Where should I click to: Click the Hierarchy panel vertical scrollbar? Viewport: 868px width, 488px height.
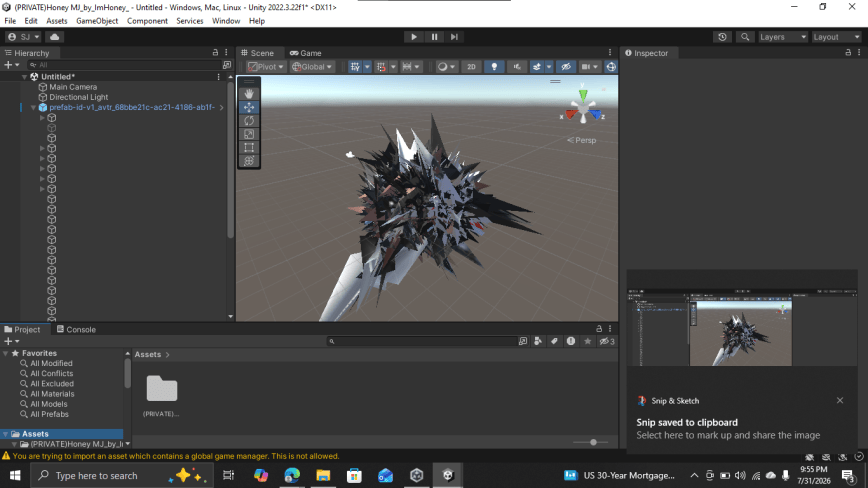pyautogui.click(x=230, y=160)
